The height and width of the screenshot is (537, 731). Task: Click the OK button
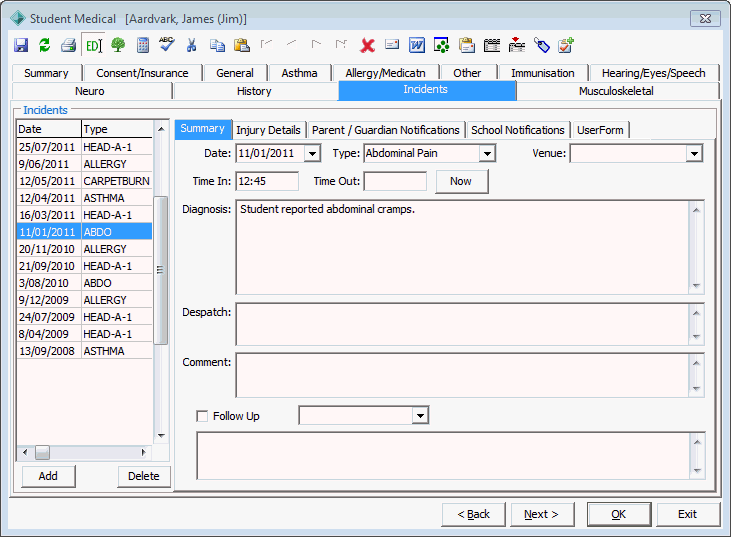pos(619,514)
